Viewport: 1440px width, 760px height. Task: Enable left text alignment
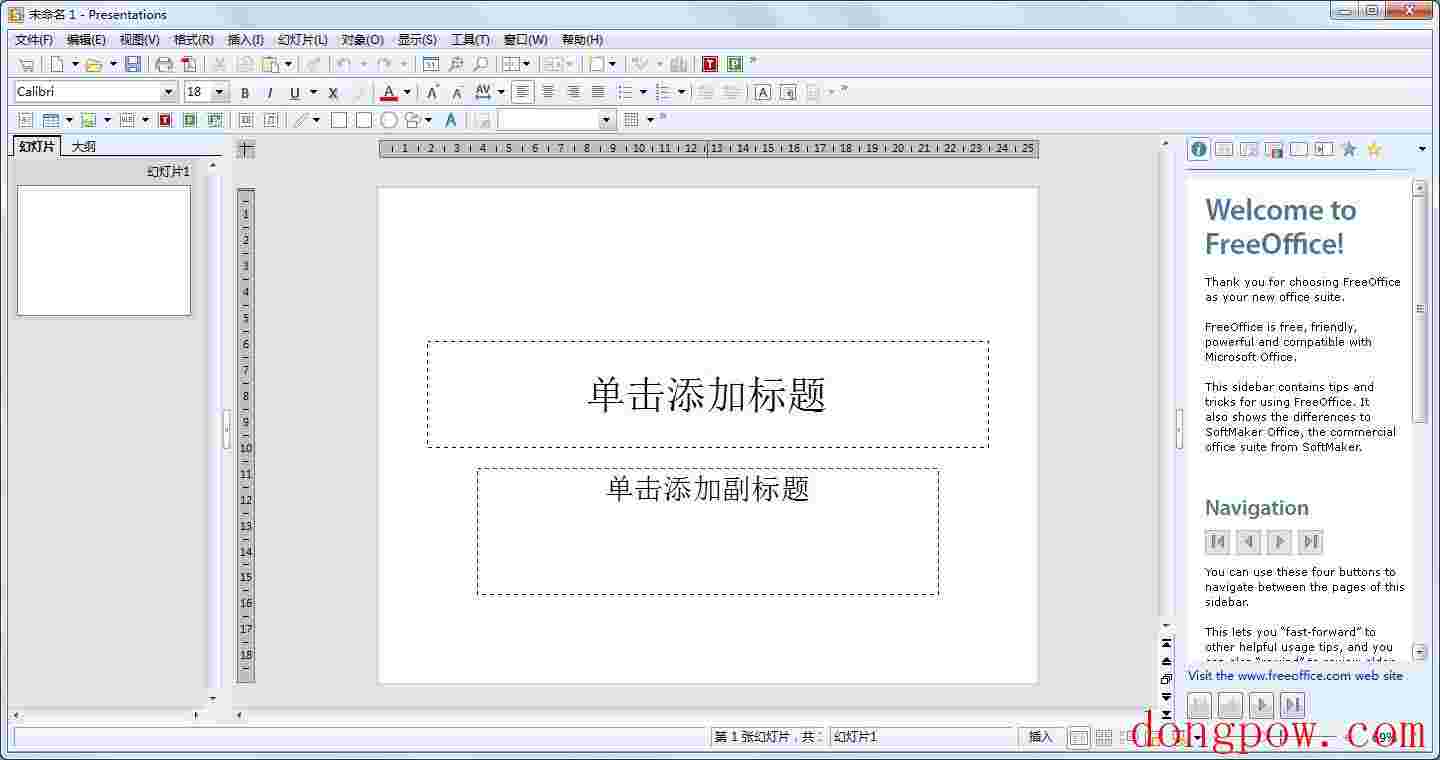(522, 92)
